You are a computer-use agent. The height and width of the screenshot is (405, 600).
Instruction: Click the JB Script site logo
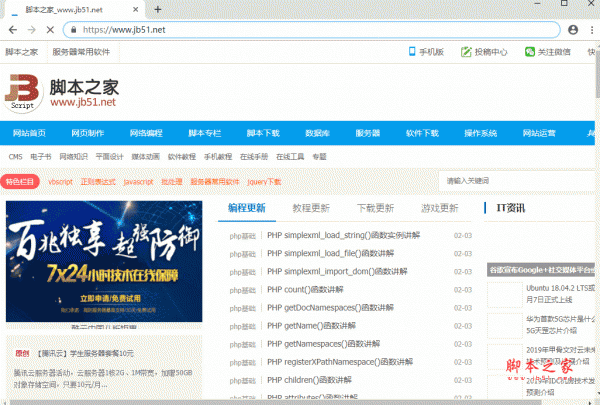tap(23, 93)
